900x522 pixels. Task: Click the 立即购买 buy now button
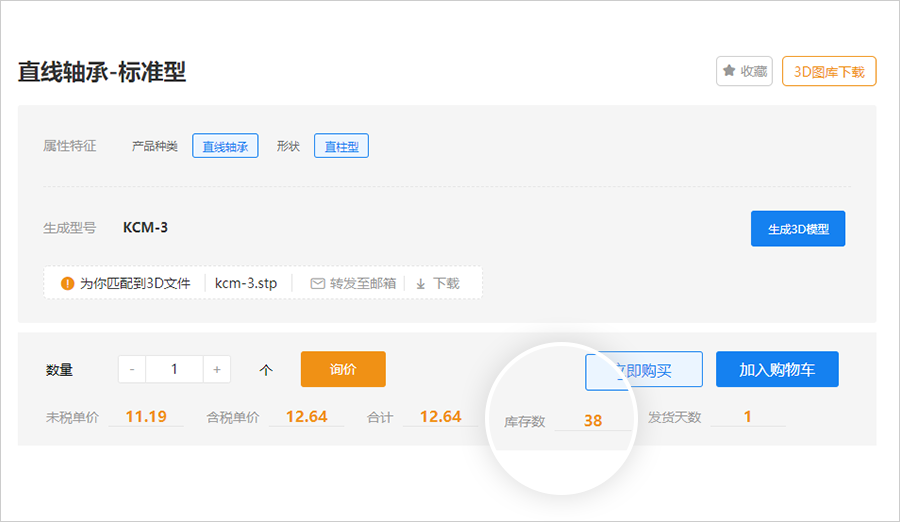[644, 370]
